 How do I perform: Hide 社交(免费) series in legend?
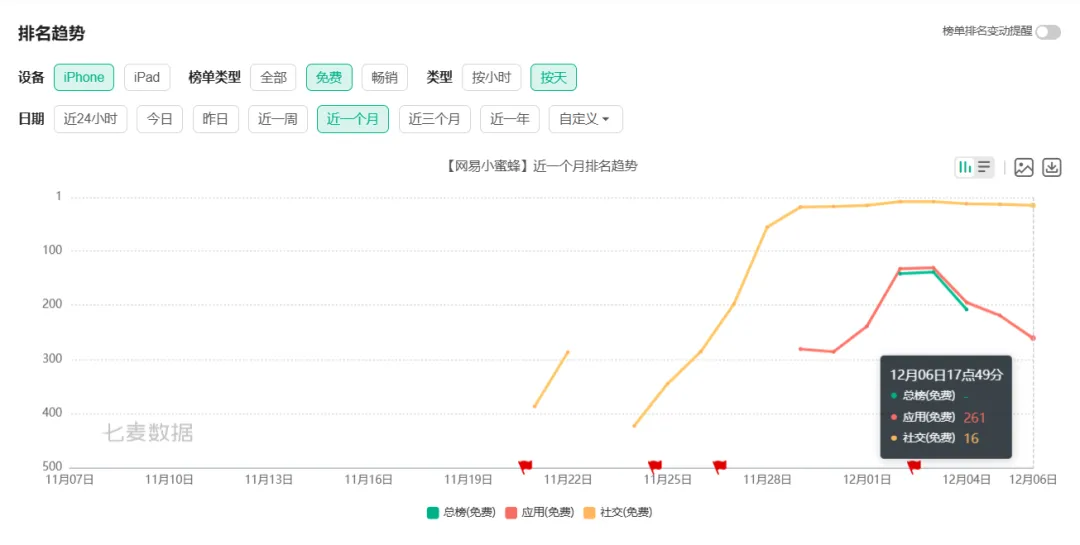click(x=617, y=512)
